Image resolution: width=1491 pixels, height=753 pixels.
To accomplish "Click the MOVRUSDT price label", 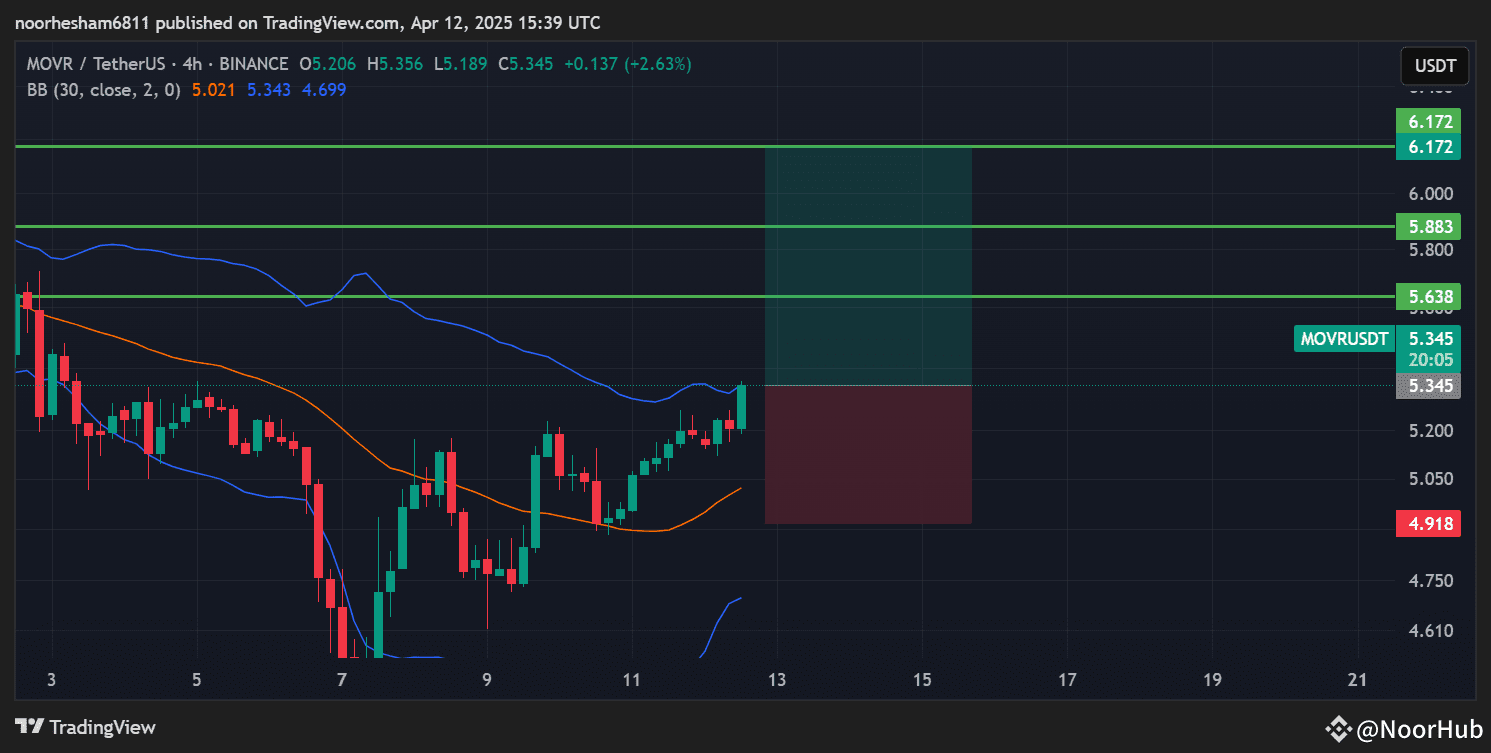I will (1344, 338).
